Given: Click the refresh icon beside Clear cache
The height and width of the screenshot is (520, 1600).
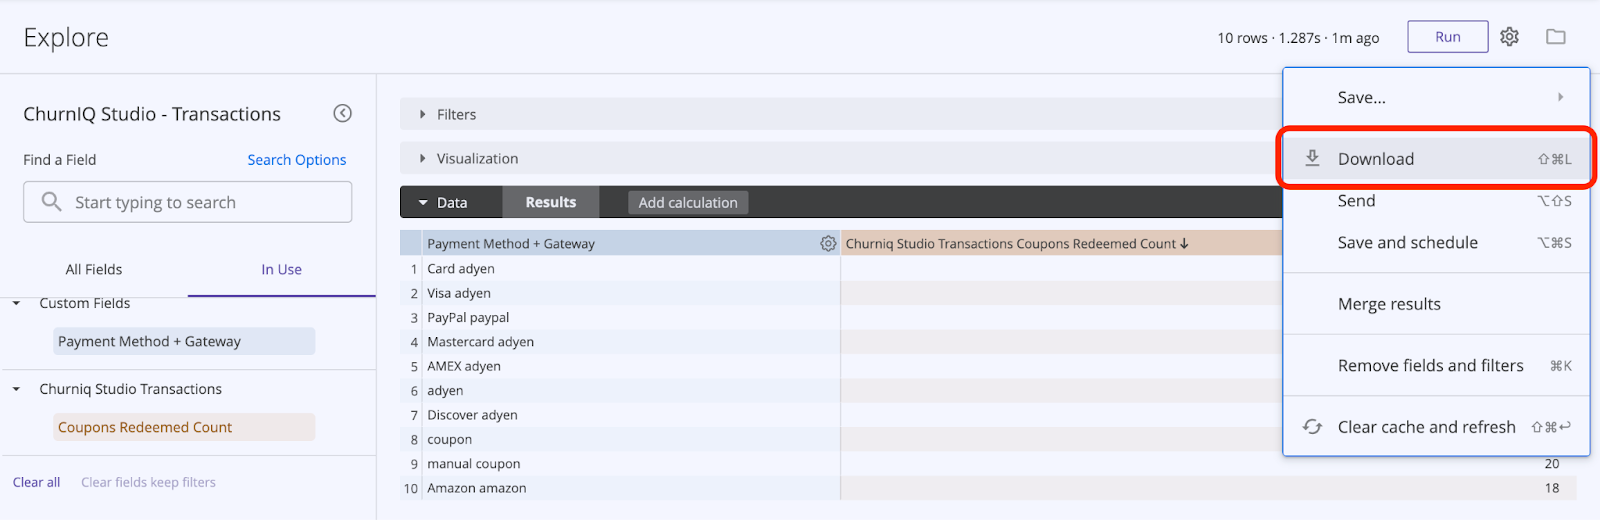Looking at the screenshot, I should (1312, 427).
